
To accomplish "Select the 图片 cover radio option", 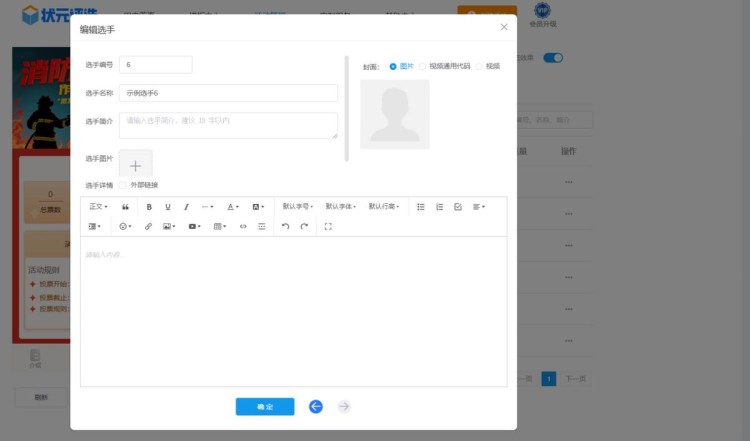I will pyautogui.click(x=393, y=66).
